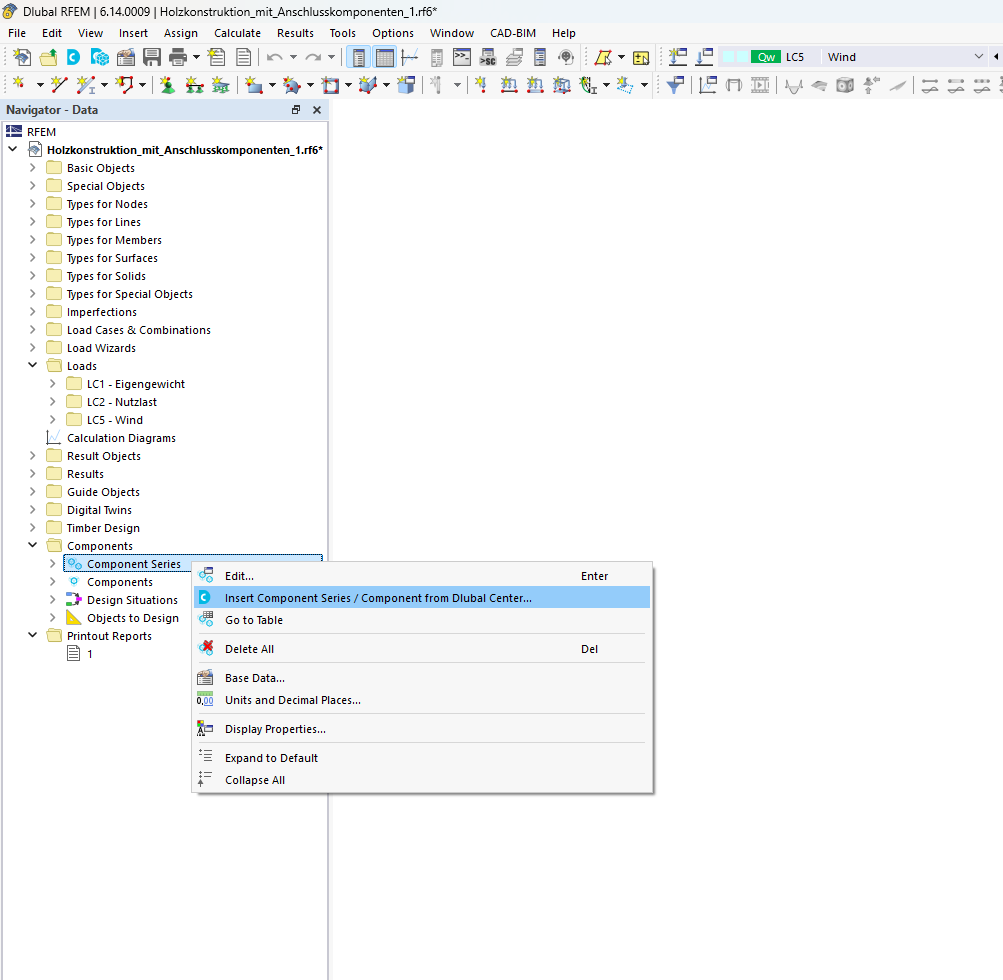
Task: Undock the Navigator panel
Action: [296, 110]
